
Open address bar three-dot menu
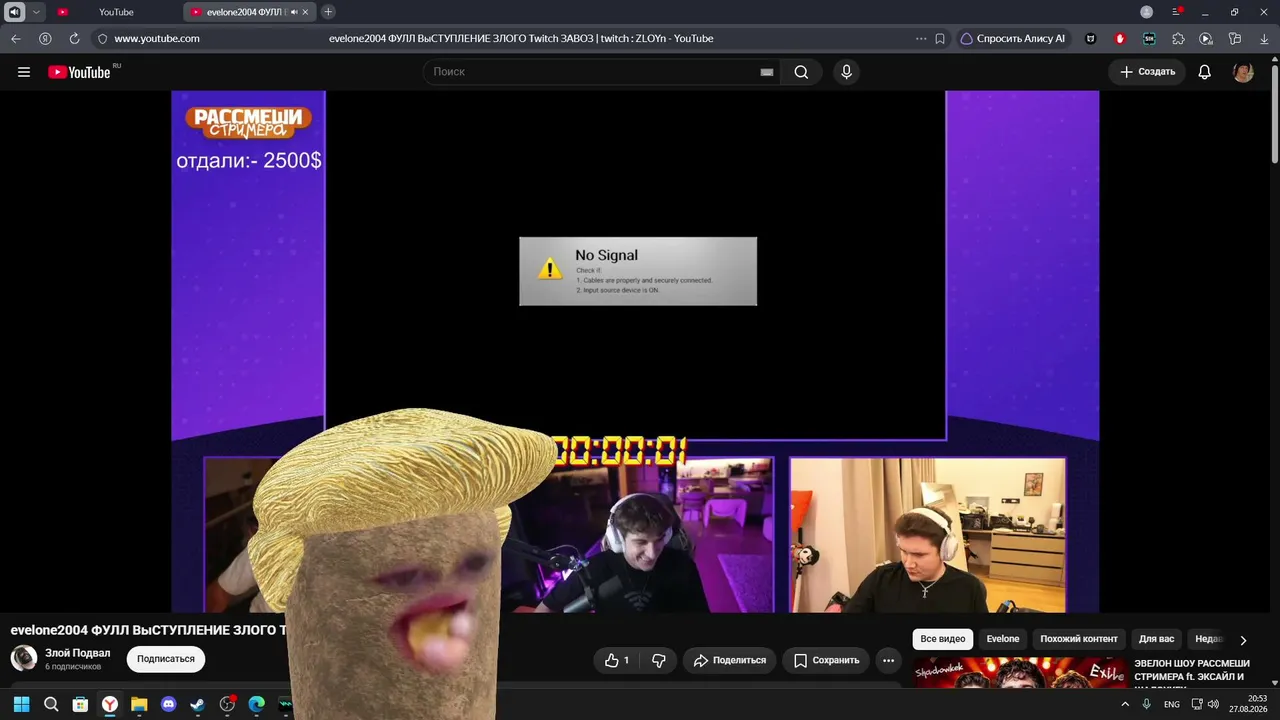[x=921, y=39]
